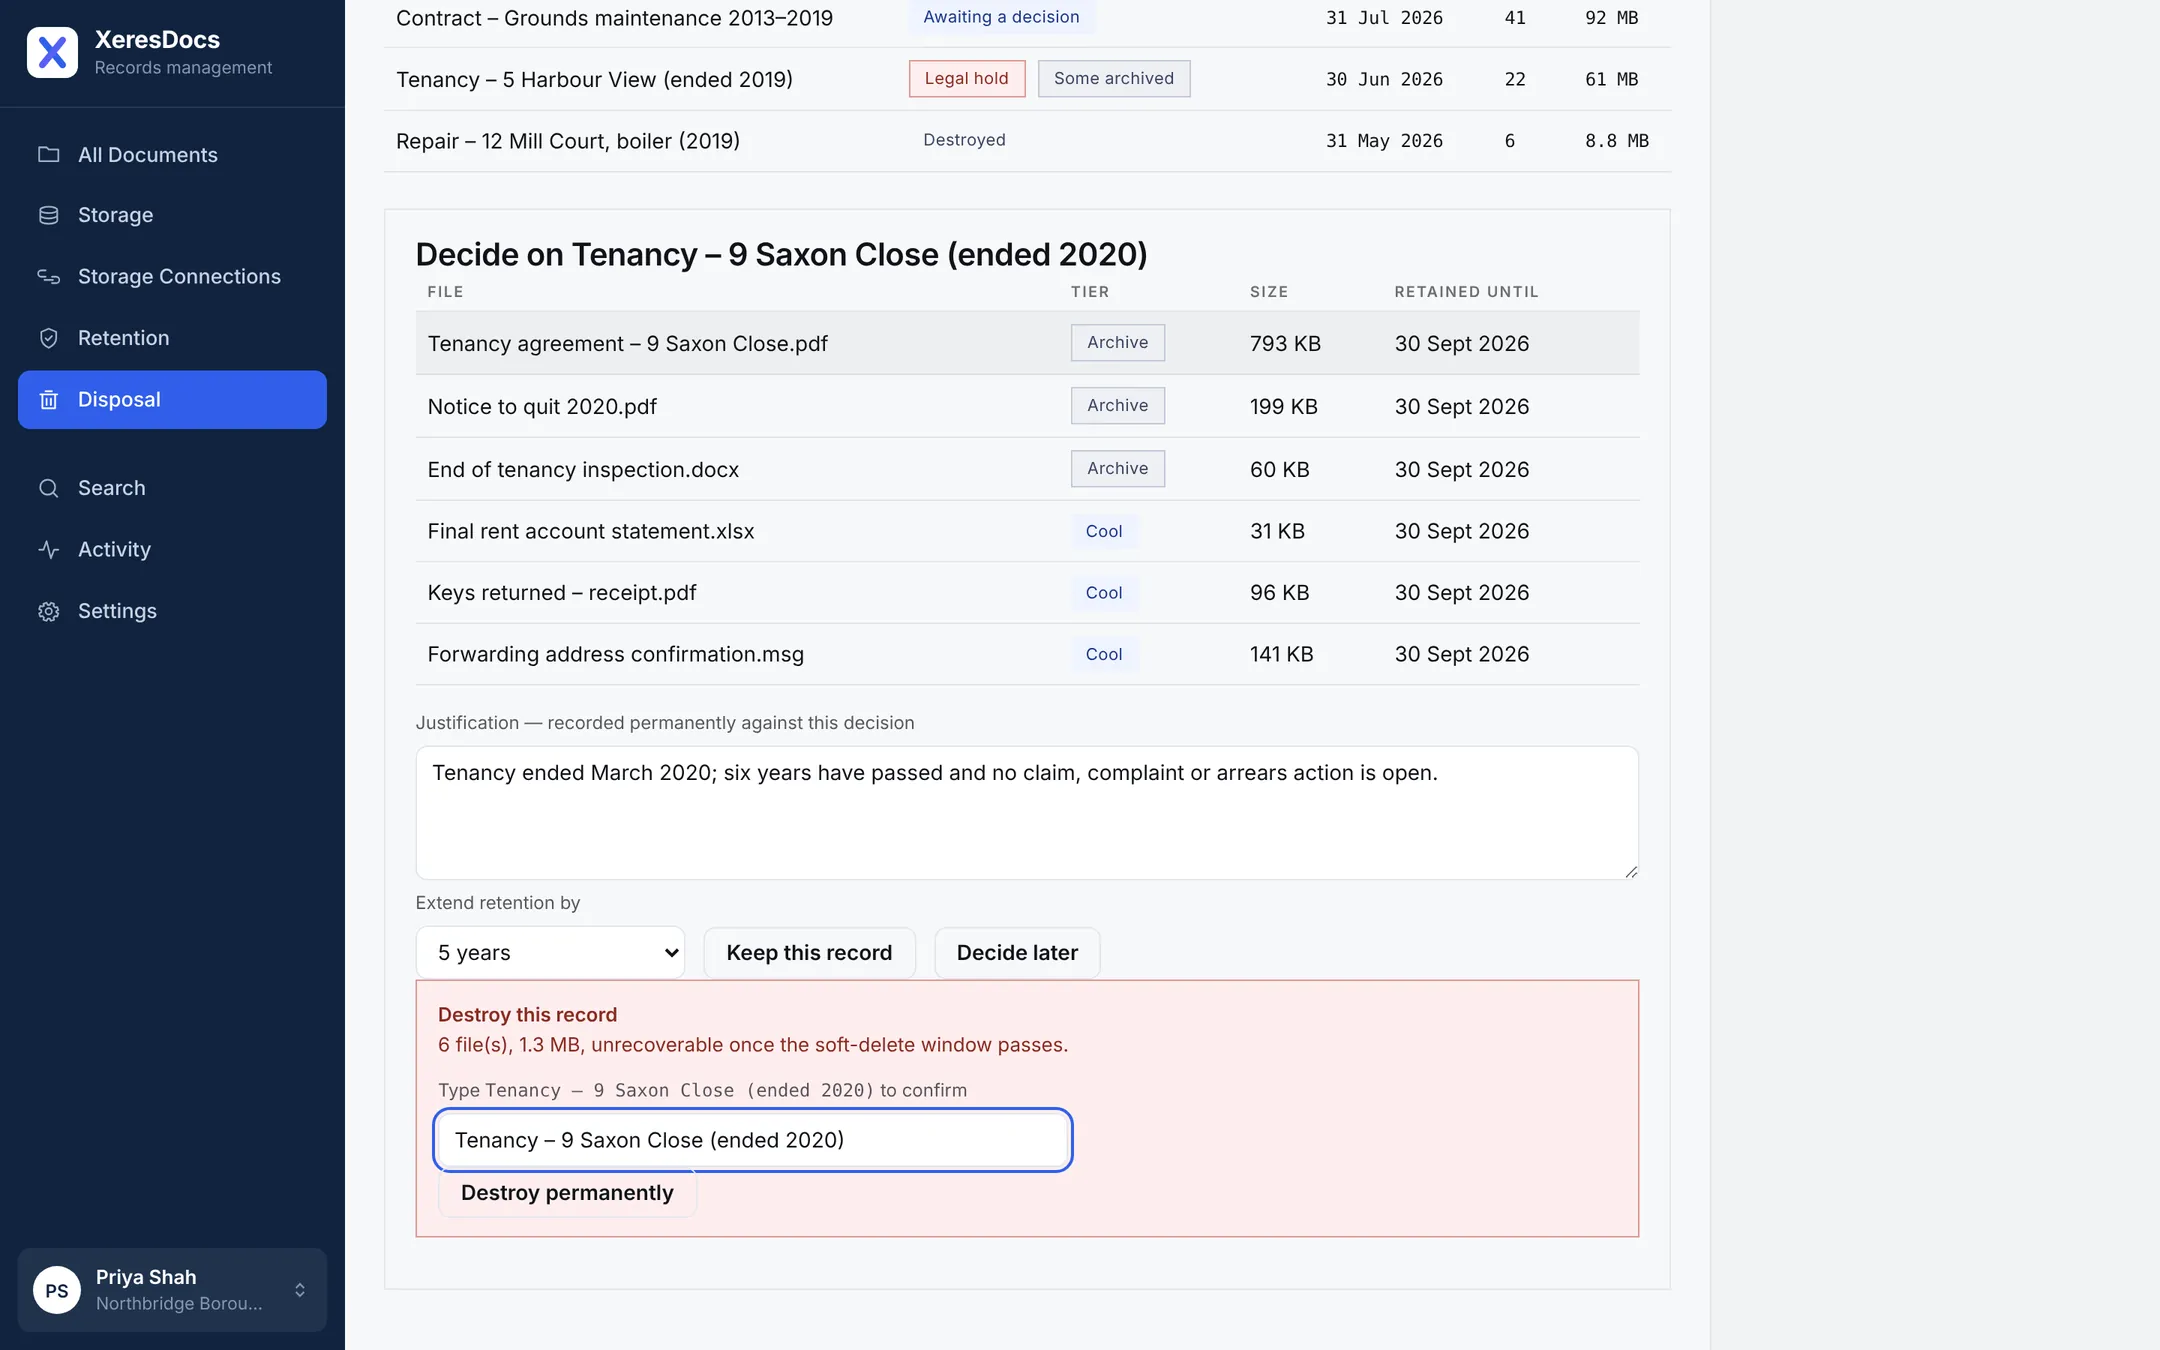
Task: Click the Search magnifier icon
Action: (x=48, y=488)
